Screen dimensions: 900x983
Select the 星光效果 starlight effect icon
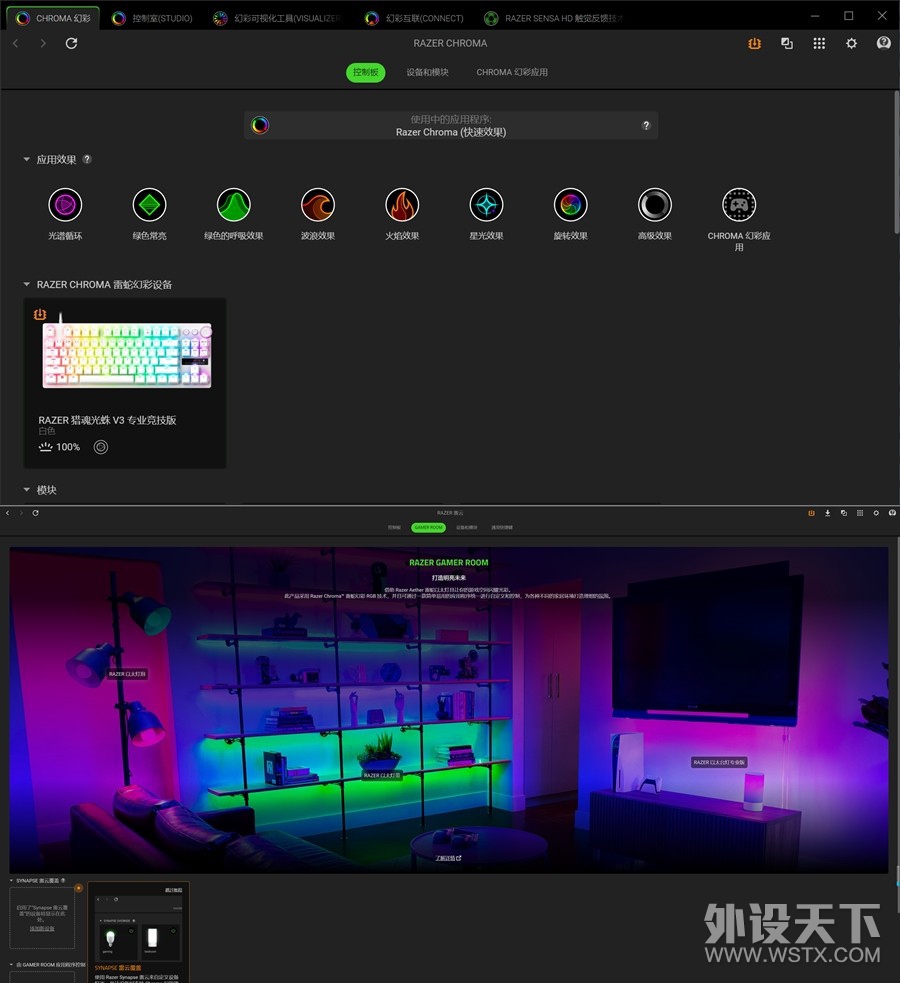click(486, 204)
